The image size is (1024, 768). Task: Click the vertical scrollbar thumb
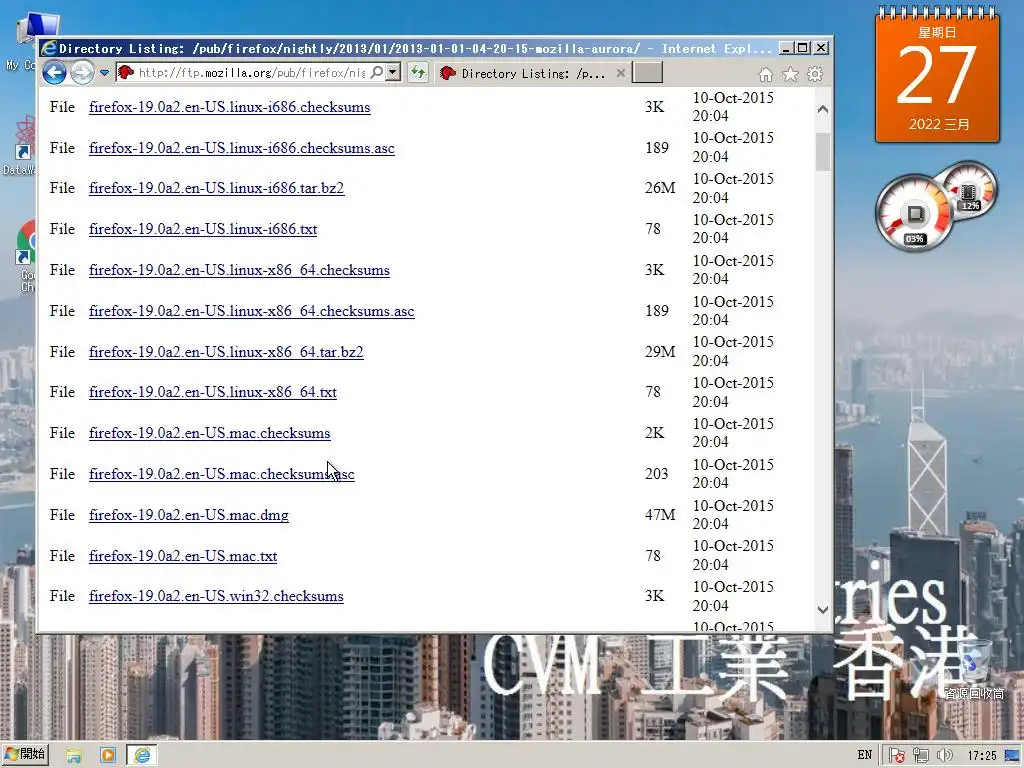pos(823,152)
